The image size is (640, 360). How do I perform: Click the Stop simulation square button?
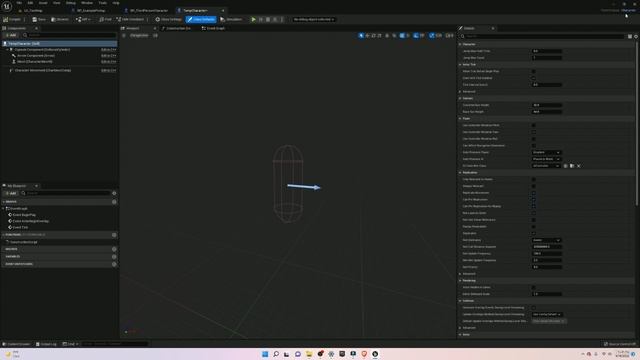click(x=268, y=19)
